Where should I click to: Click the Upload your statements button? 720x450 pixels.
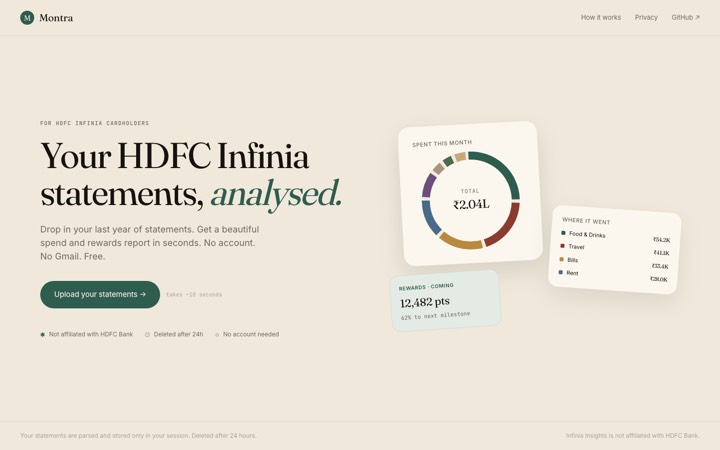click(x=100, y=294)
